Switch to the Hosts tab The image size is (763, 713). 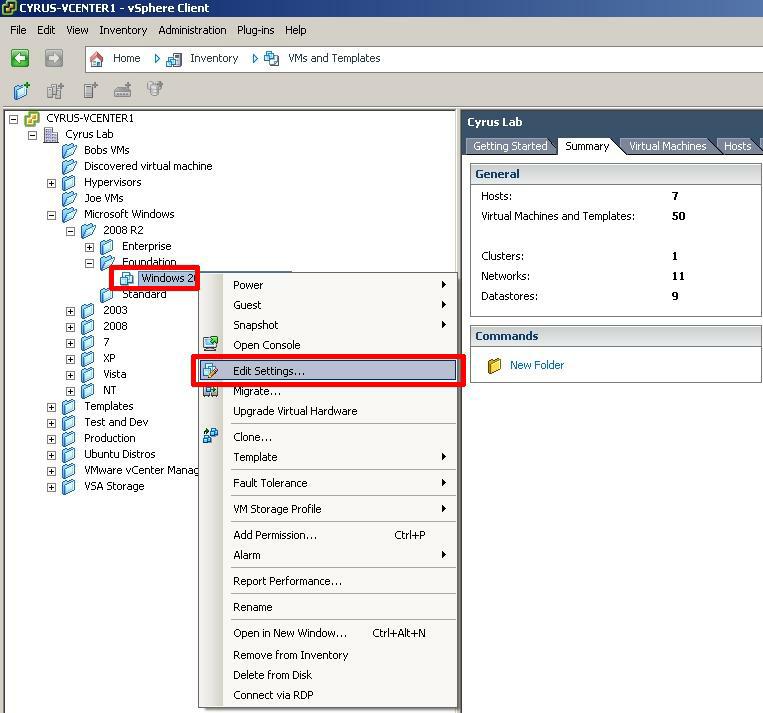(737, 146)
